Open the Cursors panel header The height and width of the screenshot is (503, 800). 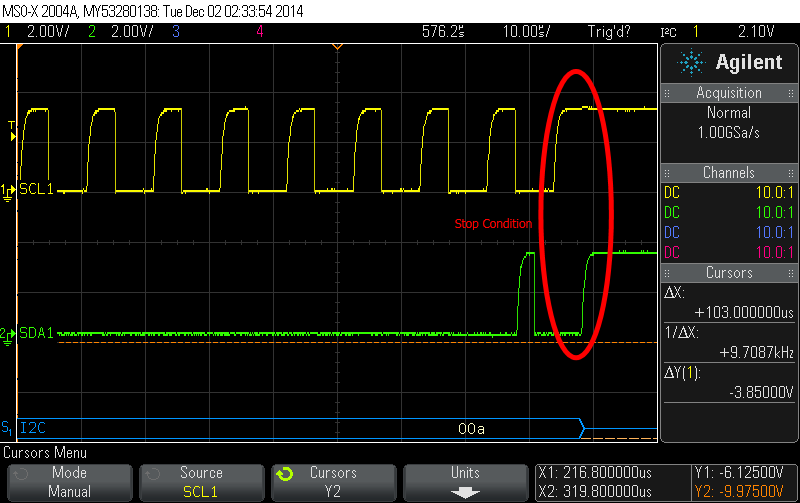[729, 272]
